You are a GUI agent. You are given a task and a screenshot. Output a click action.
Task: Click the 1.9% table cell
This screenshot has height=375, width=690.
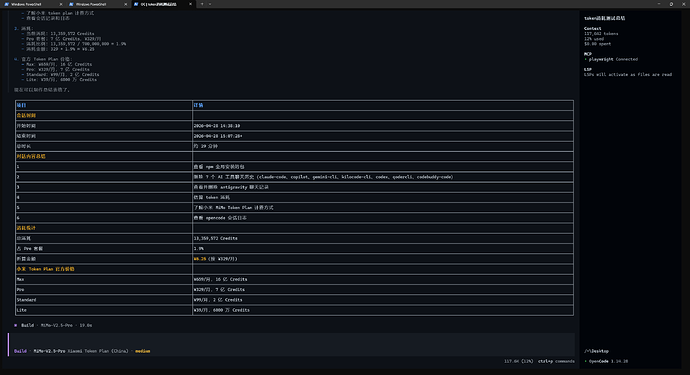click(383, 249)
